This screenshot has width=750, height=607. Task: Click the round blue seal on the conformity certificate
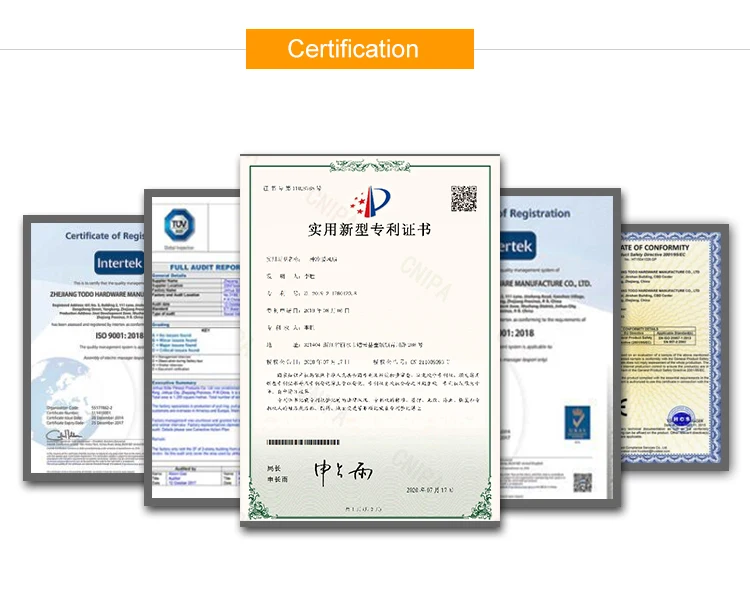point(681,419)
